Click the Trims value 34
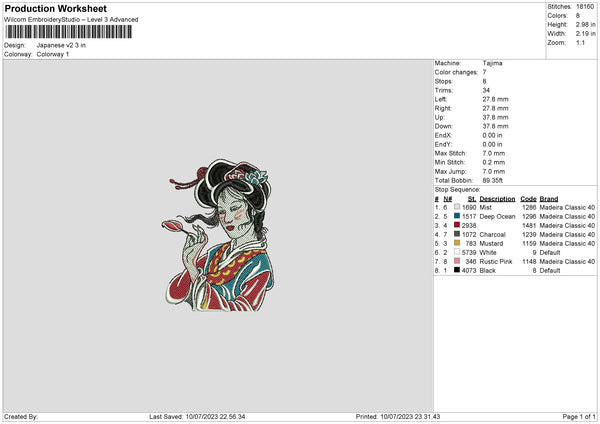This screenshot has width=600, height=424. (486, 90)
